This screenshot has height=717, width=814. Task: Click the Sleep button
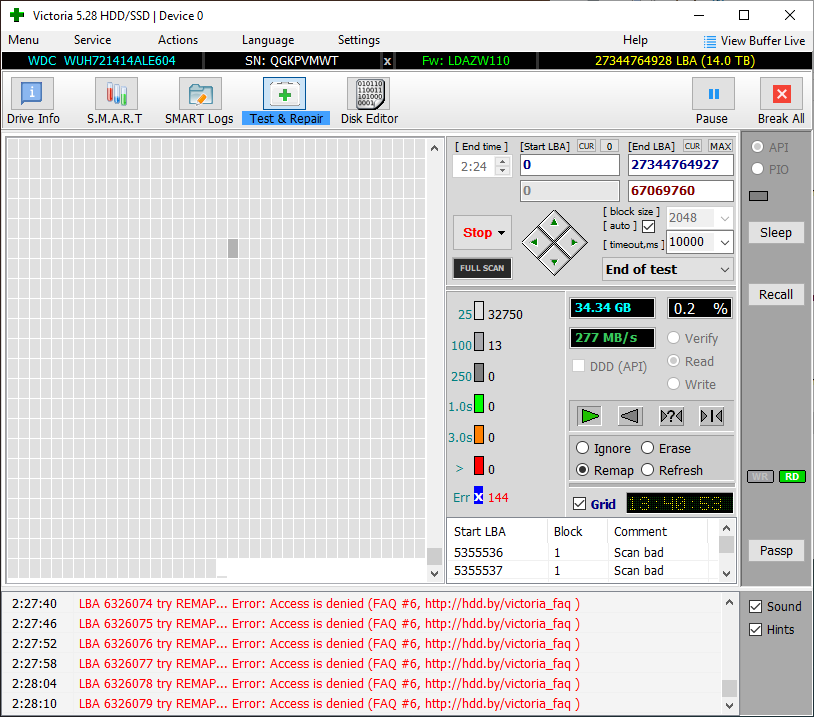coord(776,232)
